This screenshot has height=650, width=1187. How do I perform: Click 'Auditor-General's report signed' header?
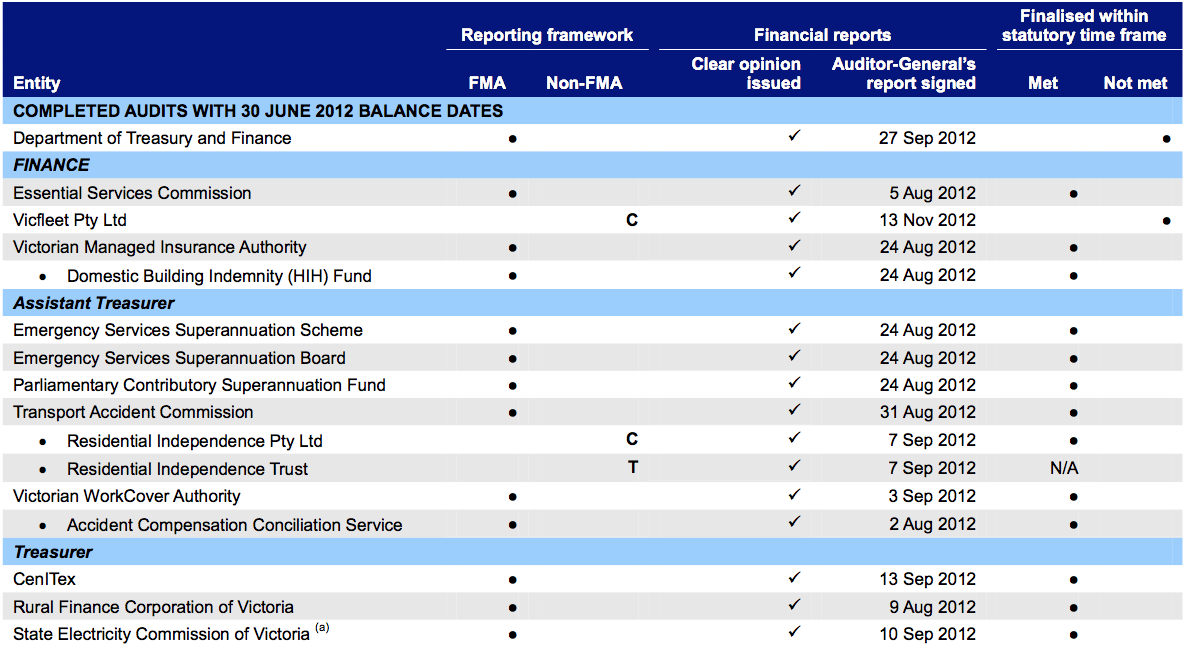(903, 73)
